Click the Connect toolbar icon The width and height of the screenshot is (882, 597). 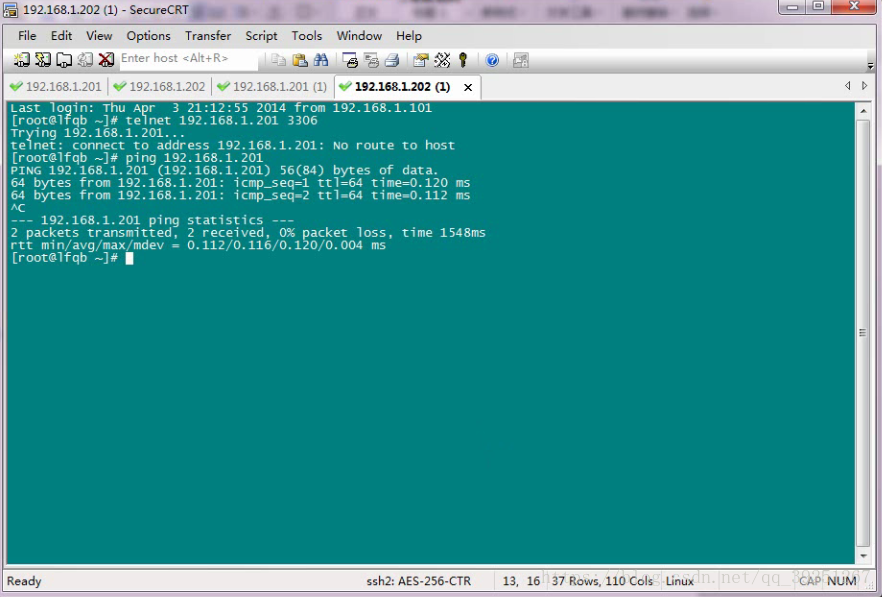point(21,60)
